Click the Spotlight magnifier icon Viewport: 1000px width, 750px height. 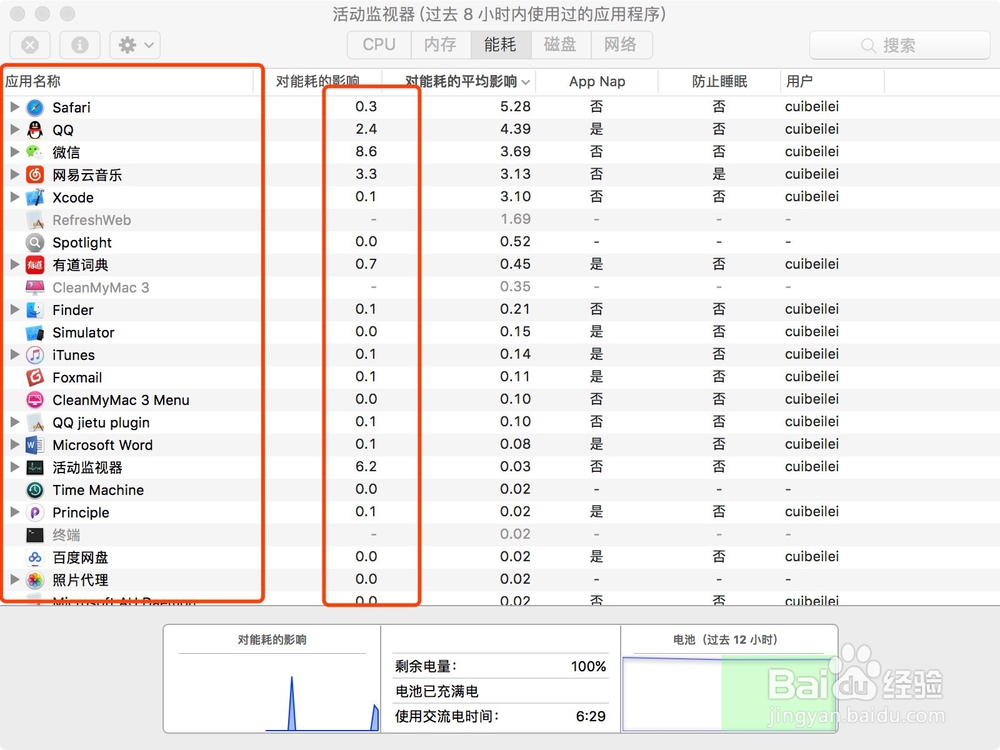(x=35, y=242)
